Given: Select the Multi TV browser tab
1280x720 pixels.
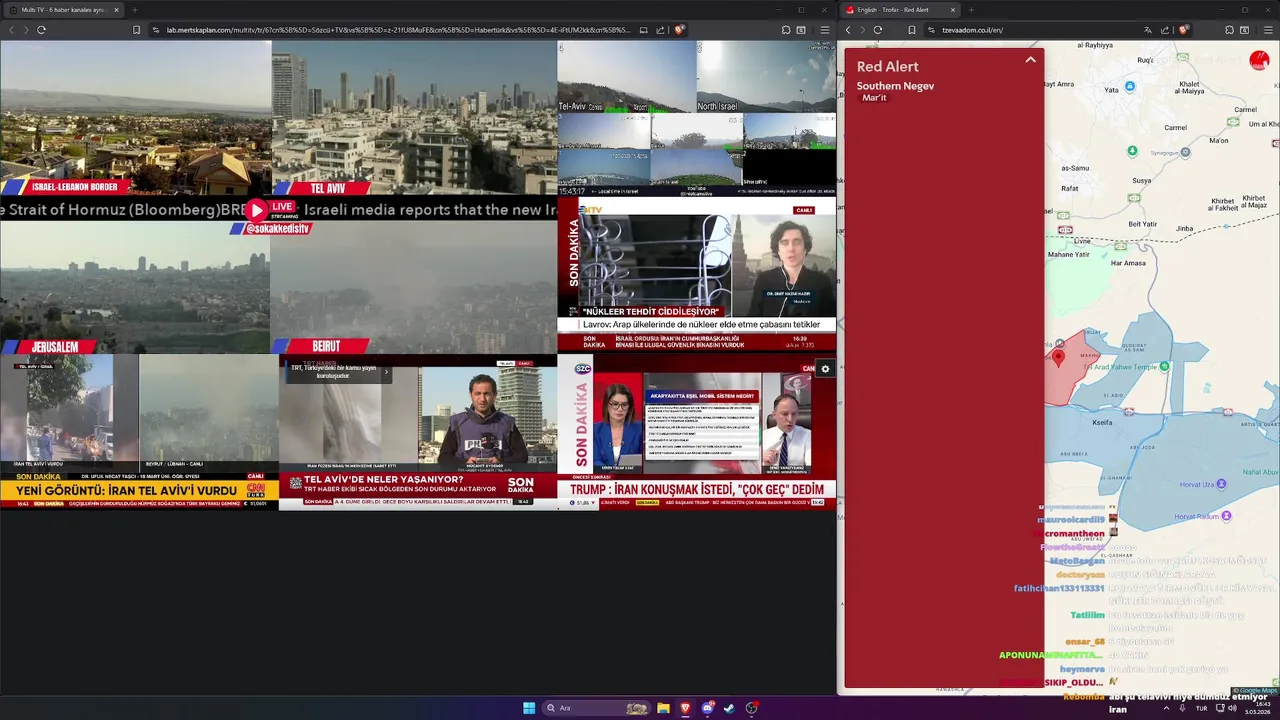Looking at the screenshot, I should pos(64,10).
